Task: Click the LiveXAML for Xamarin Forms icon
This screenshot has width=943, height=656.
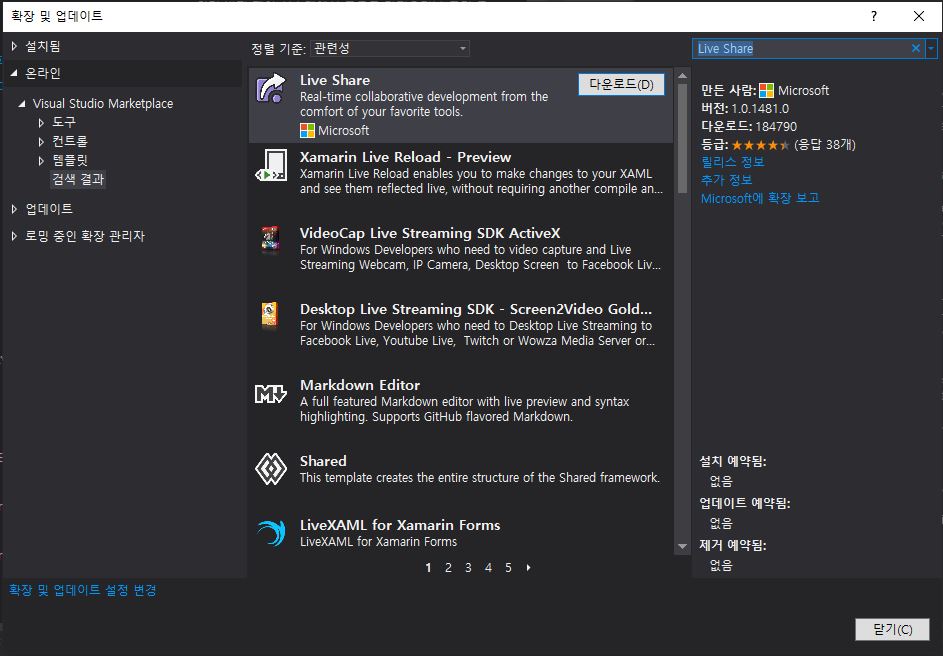Action: [271, 532]
